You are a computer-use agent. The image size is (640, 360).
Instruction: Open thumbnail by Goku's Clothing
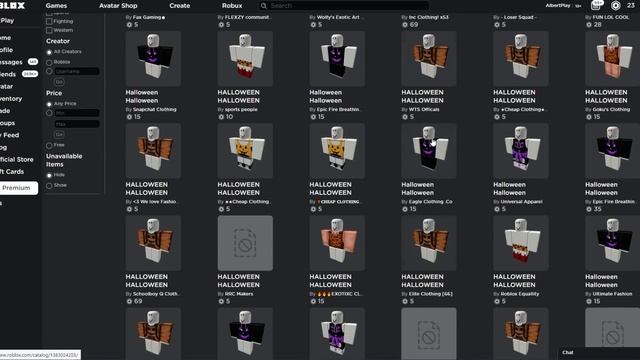[612, 58]
